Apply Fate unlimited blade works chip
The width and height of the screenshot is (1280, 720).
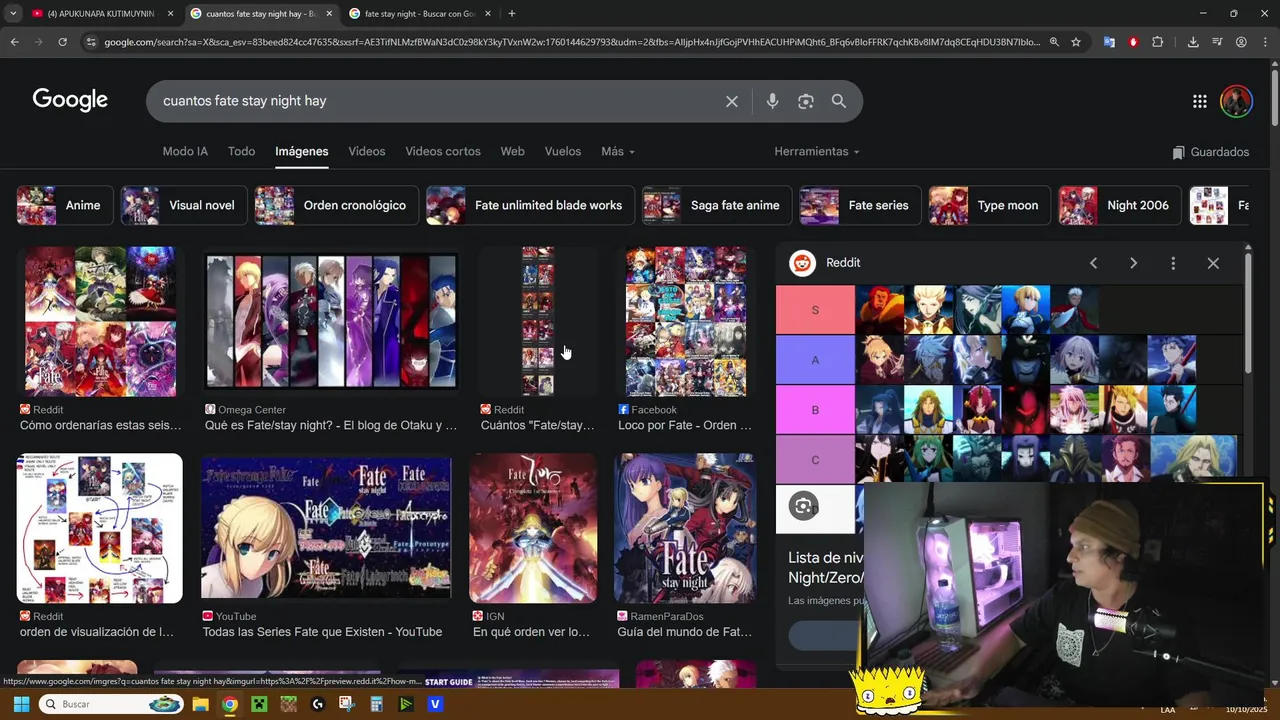pos(530,205)
